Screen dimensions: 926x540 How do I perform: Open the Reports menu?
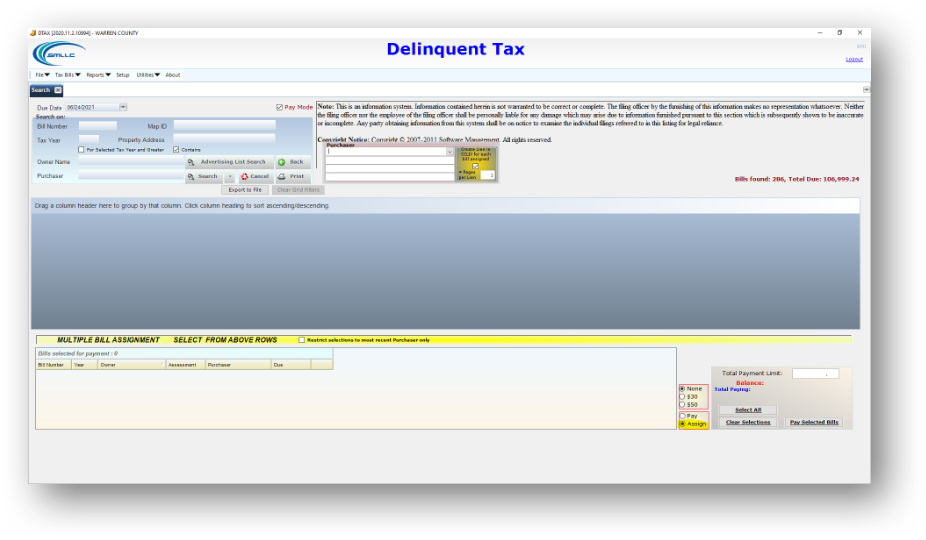click(x=98, y=75)
